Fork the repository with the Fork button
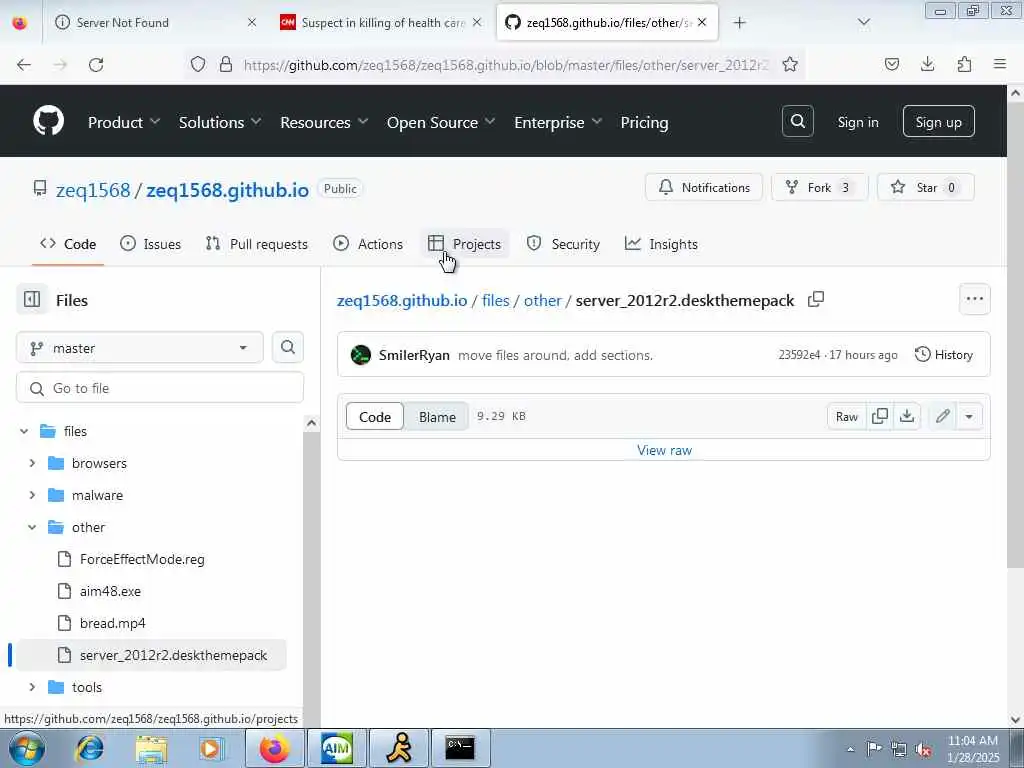Image resolution: width=1024 pixels, height=768 pixels. pos(820,187)
